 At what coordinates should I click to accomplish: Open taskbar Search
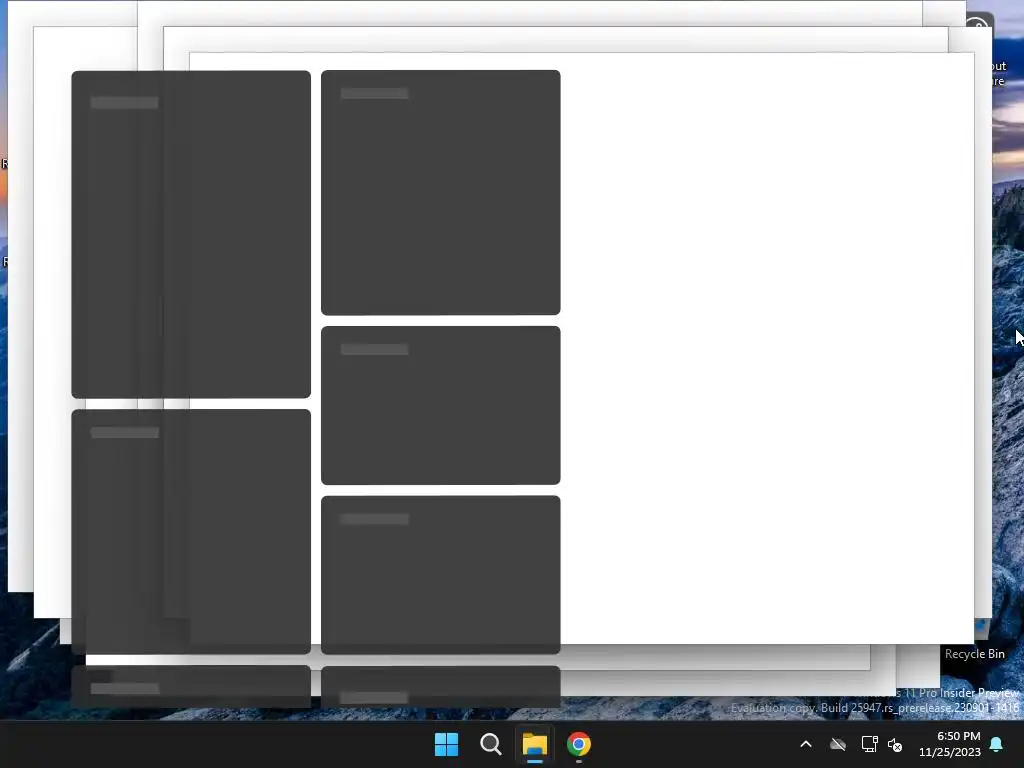point(490,744)
